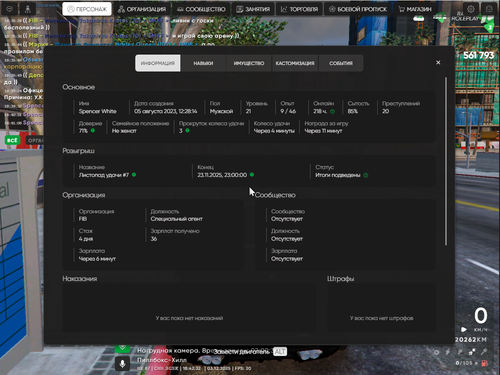500x375 pixels.
Task: Toggle the microphone icon
Action: 122,364
